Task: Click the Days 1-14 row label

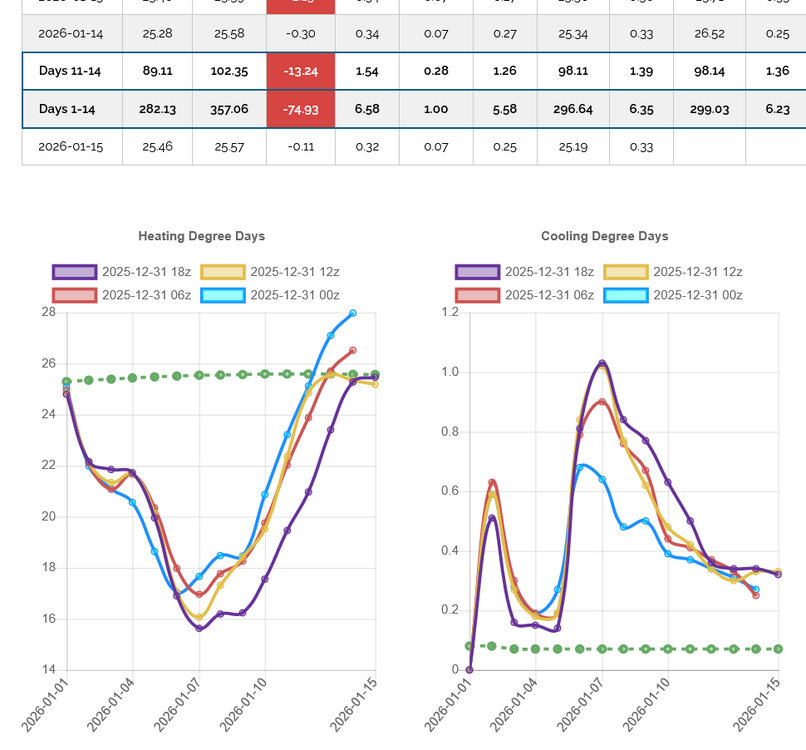Action: [70, 109]
